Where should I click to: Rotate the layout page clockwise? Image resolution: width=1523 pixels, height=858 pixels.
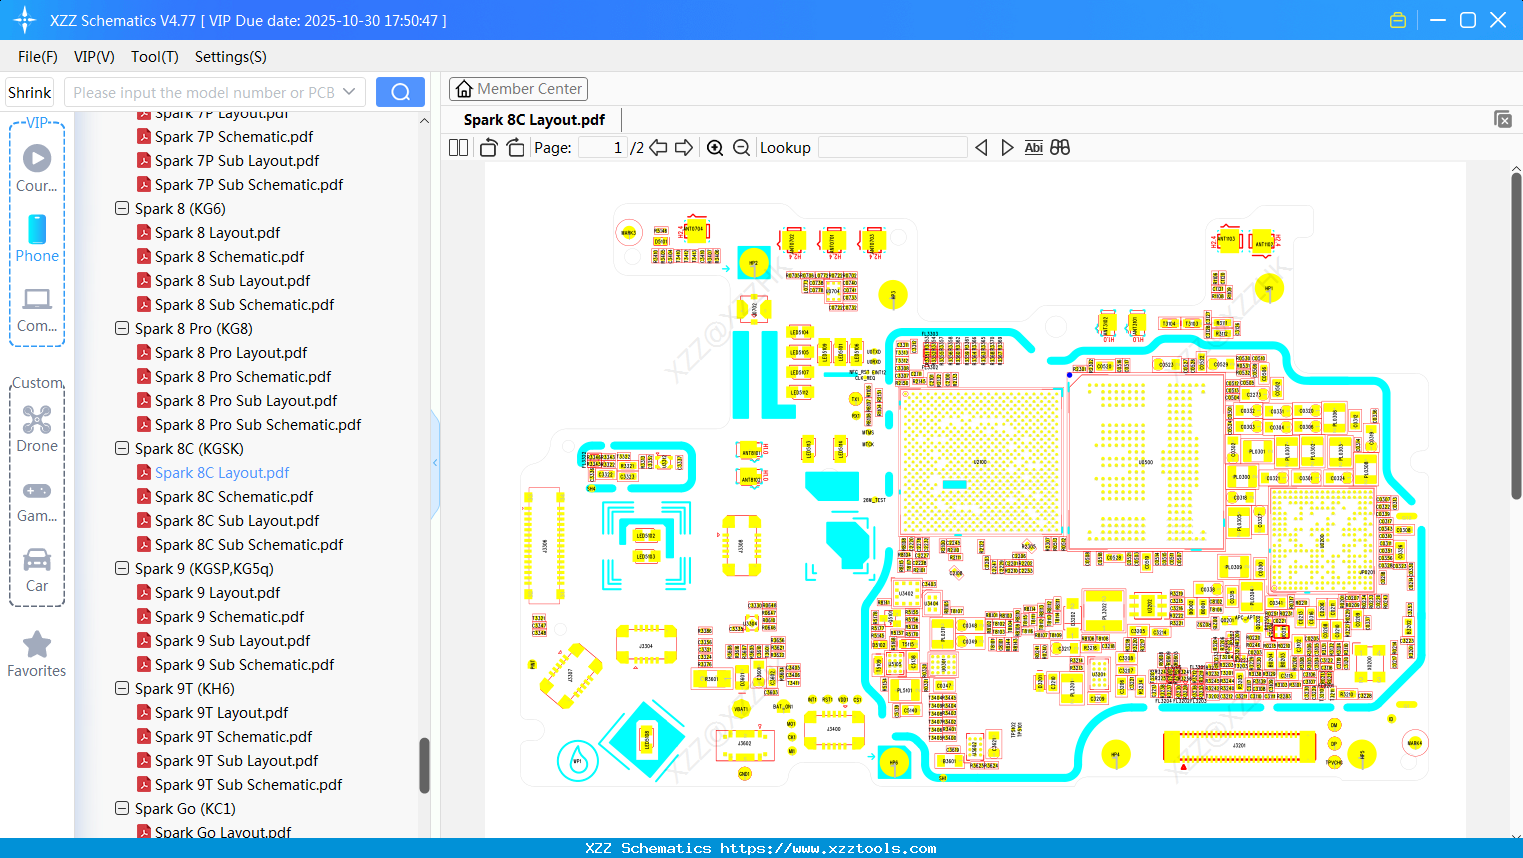tap(515, 147)
